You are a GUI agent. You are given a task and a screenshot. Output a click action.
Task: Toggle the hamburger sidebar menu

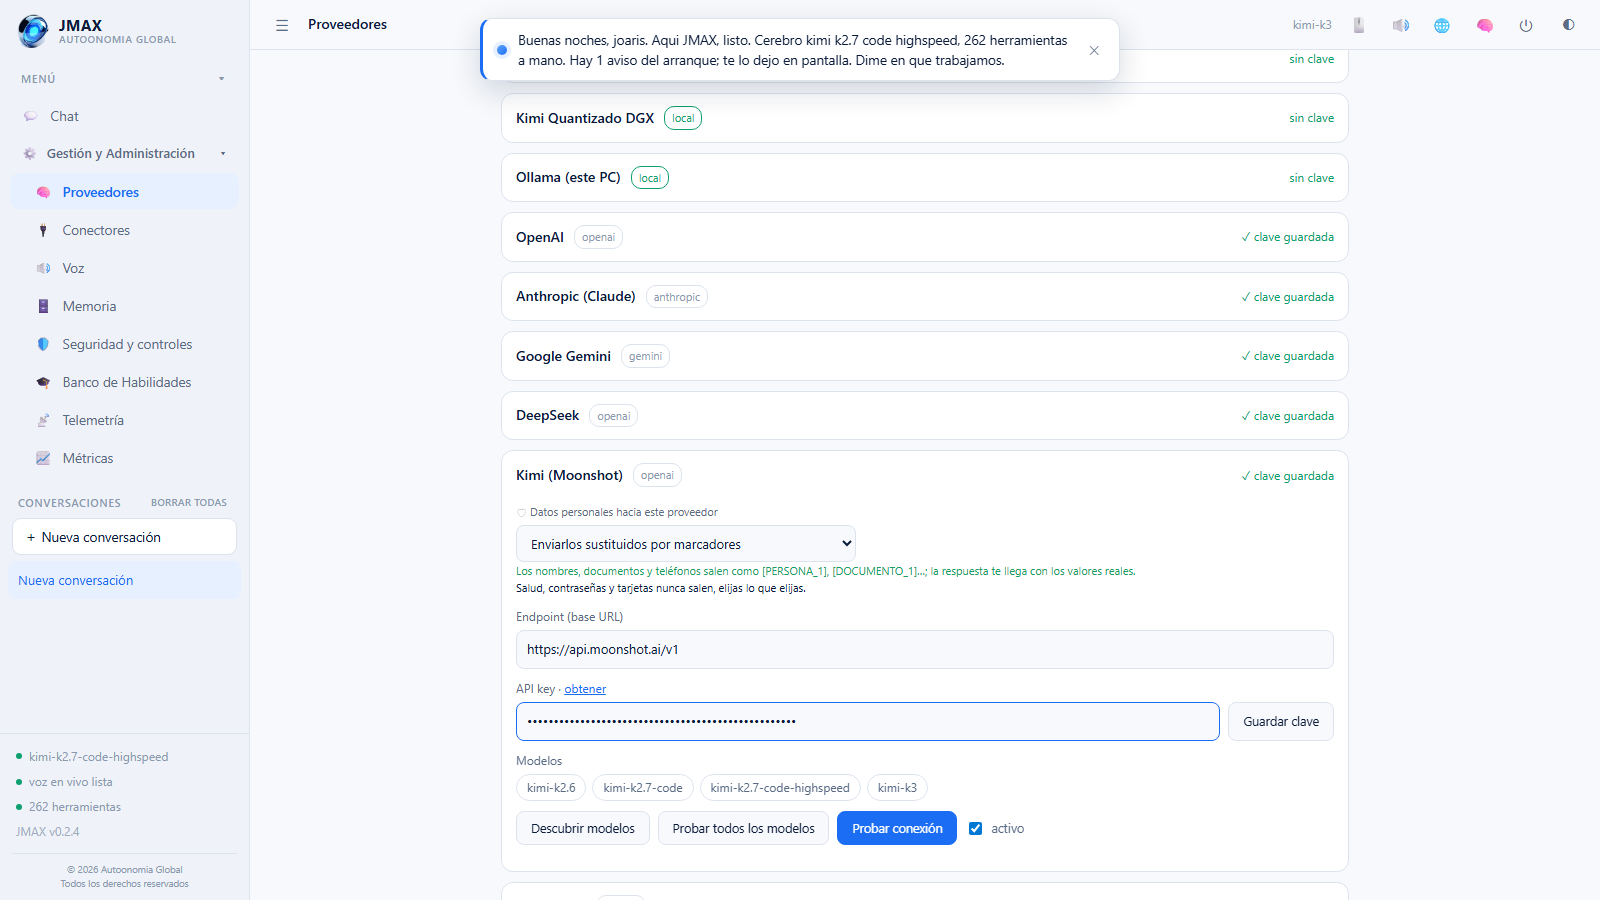pos(282,25)
